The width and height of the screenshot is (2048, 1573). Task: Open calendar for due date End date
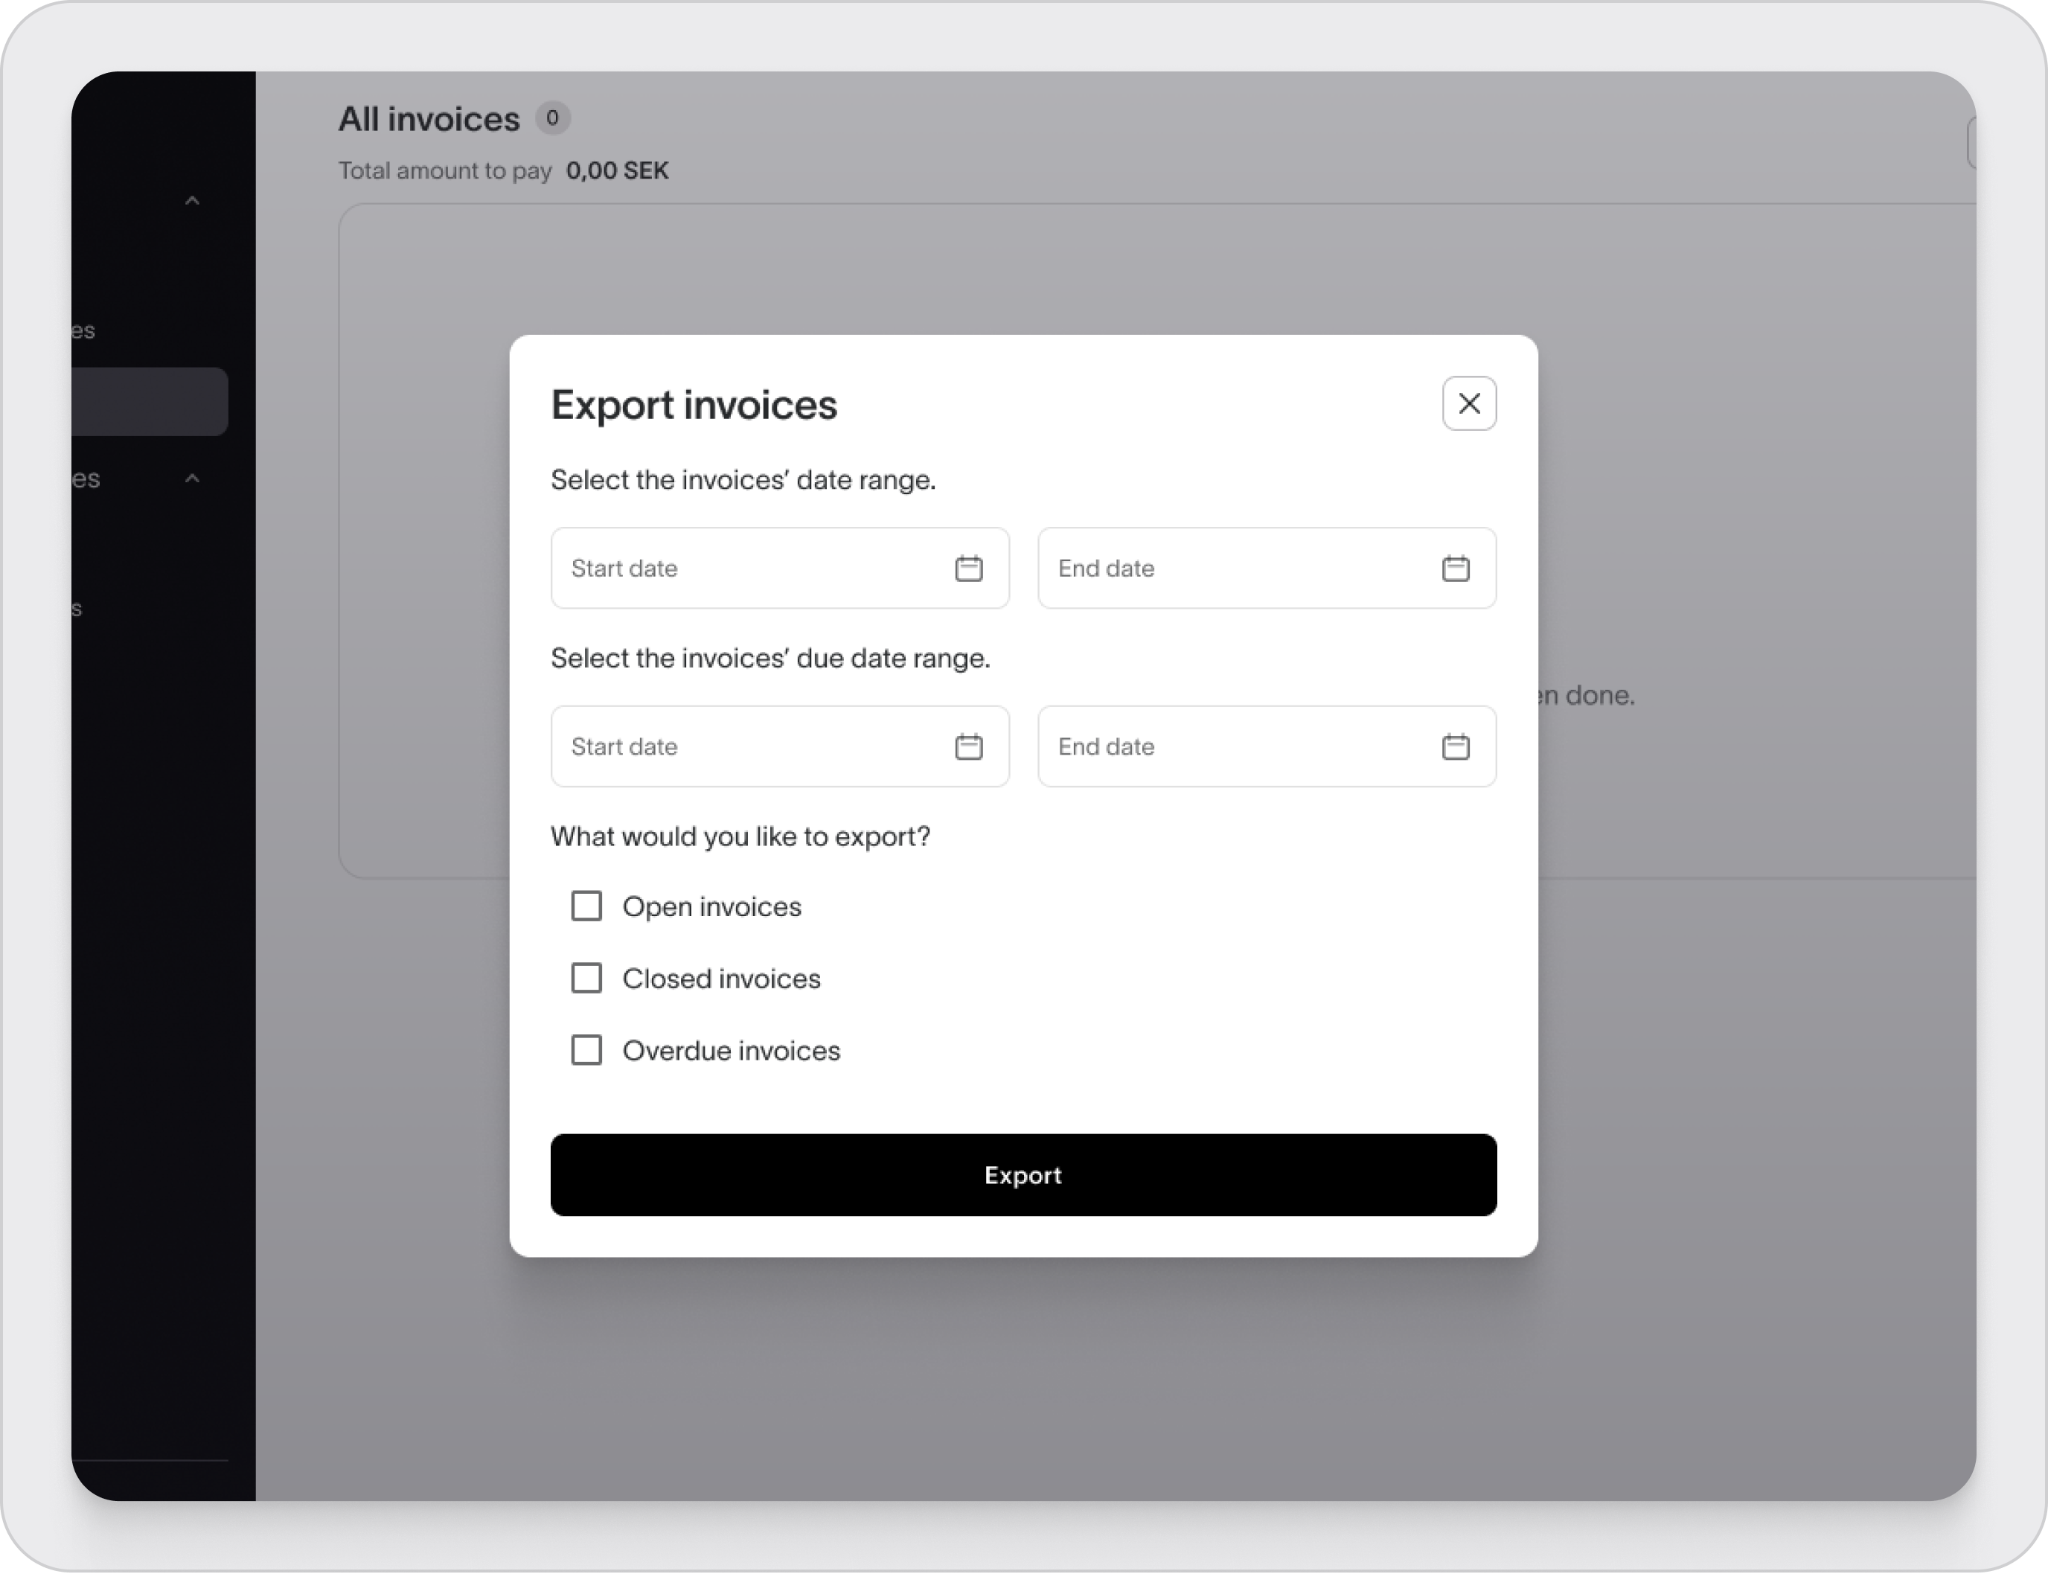point(1455,746)
